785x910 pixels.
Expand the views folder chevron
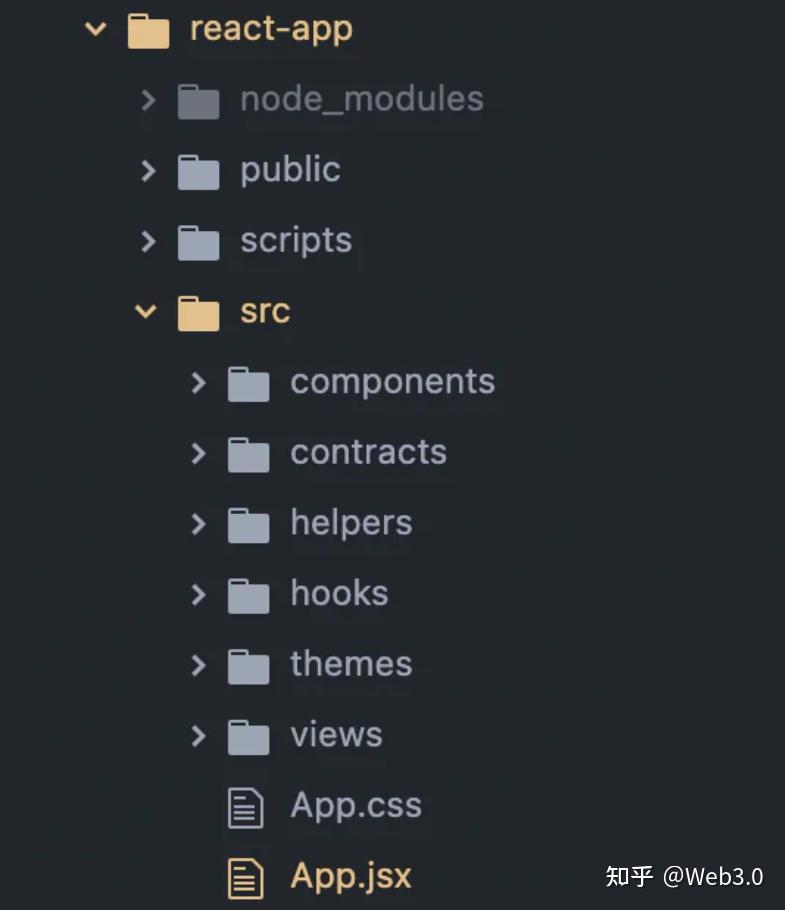(198, 737)
